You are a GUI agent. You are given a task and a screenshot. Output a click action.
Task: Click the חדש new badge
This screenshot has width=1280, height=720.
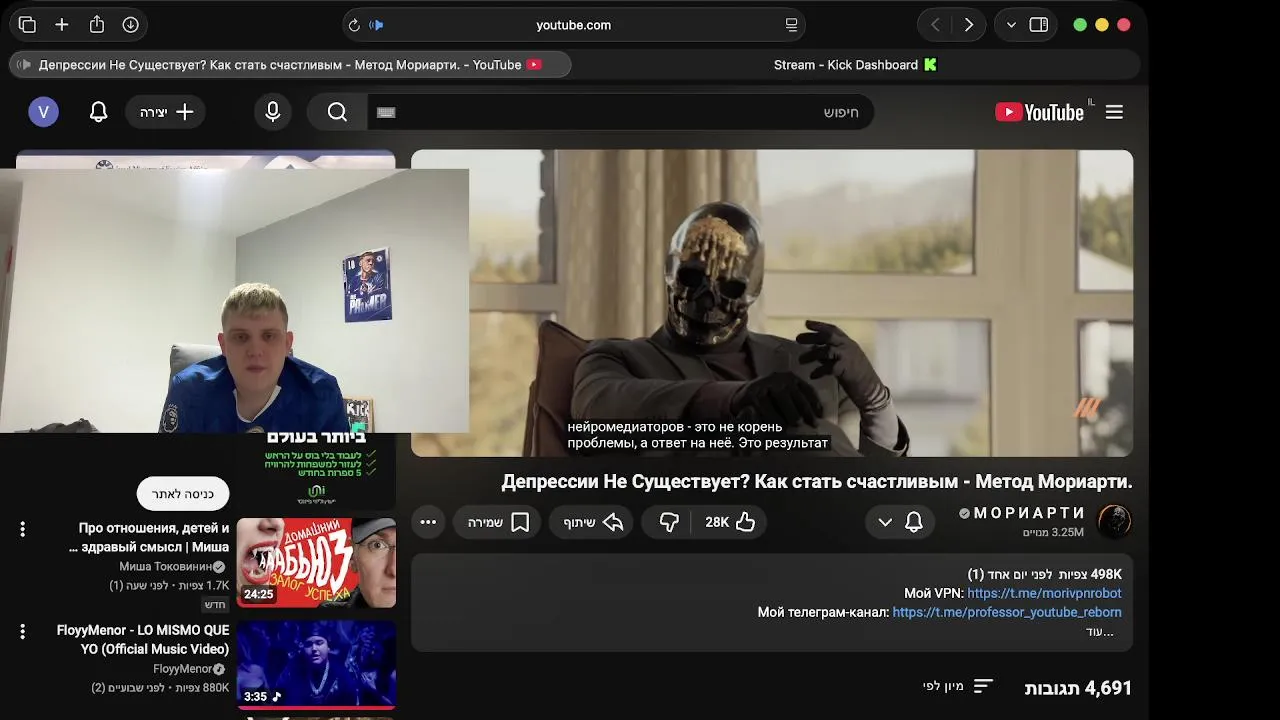coord(215,605)
